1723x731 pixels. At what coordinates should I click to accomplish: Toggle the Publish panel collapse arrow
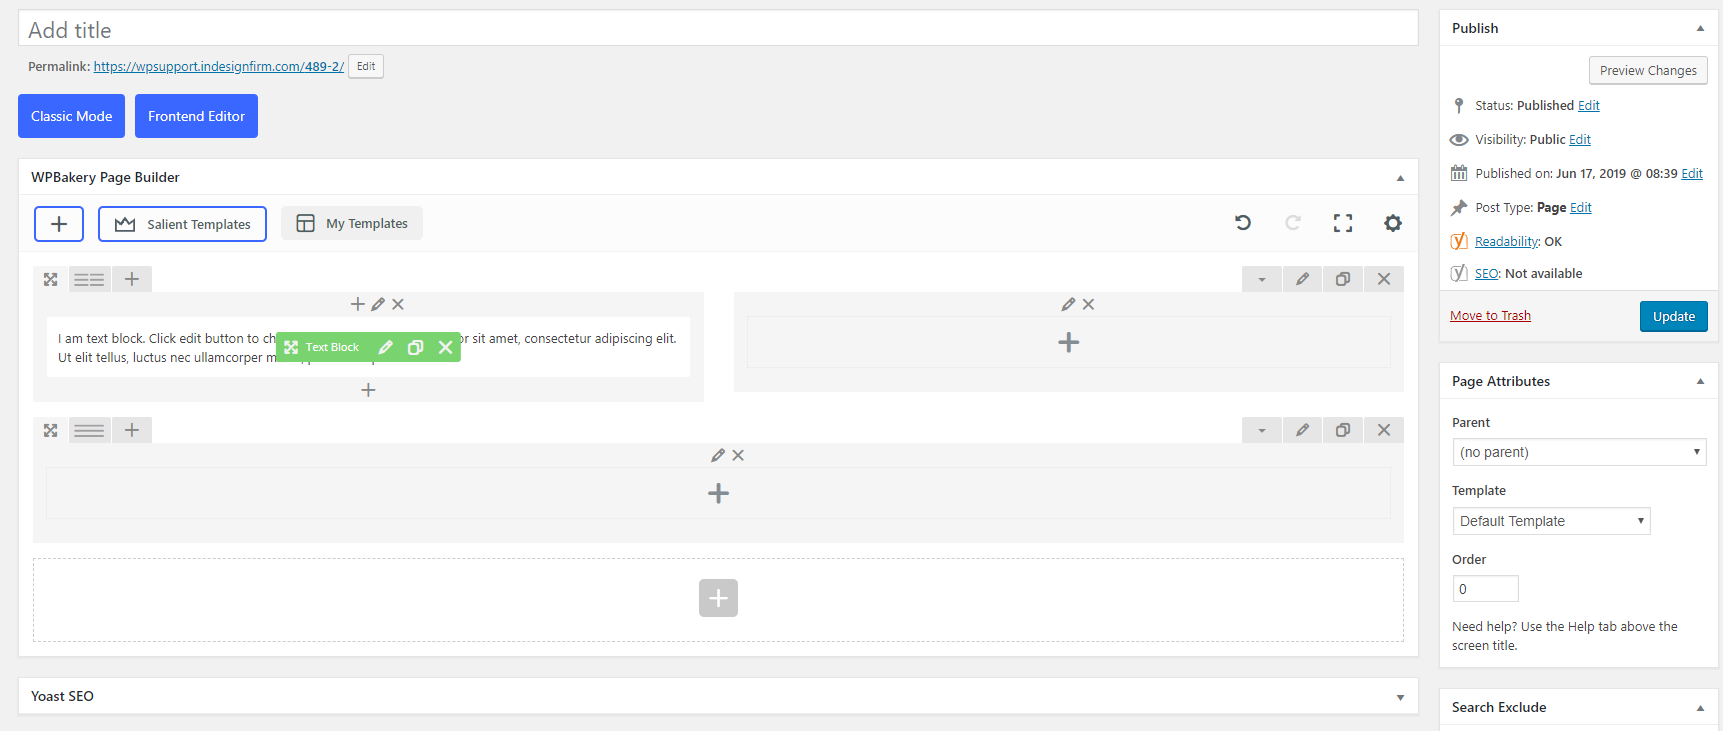point(1700,28)
